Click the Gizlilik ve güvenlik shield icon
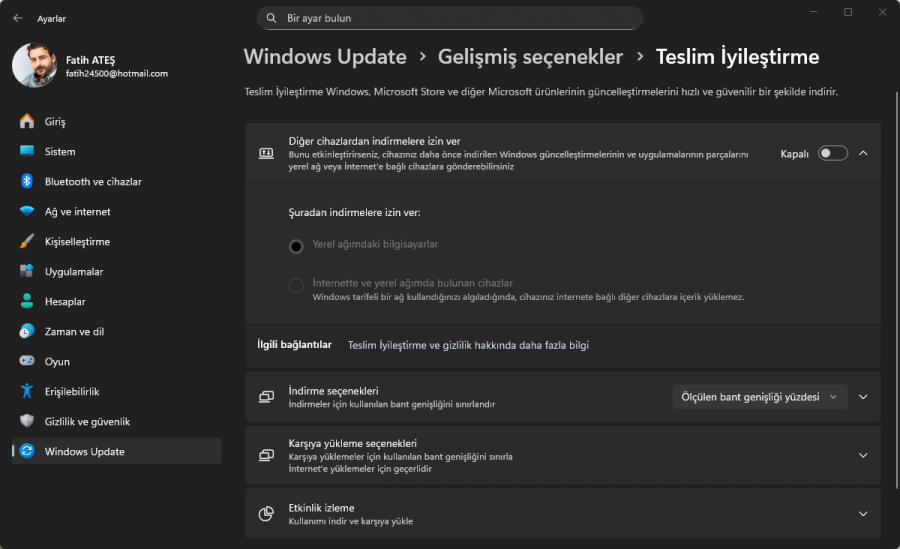 (27, 421)
